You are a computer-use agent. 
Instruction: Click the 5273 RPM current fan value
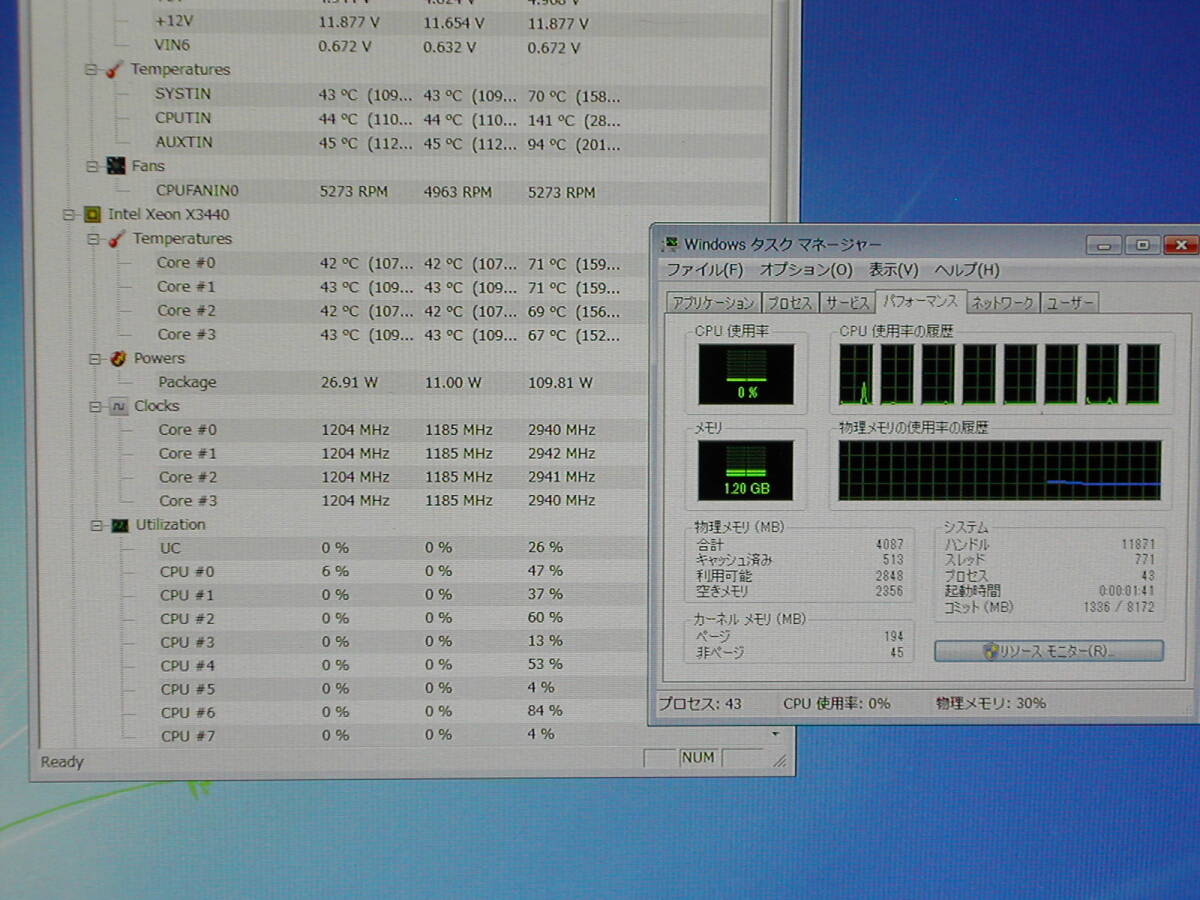tap(355, 191)
